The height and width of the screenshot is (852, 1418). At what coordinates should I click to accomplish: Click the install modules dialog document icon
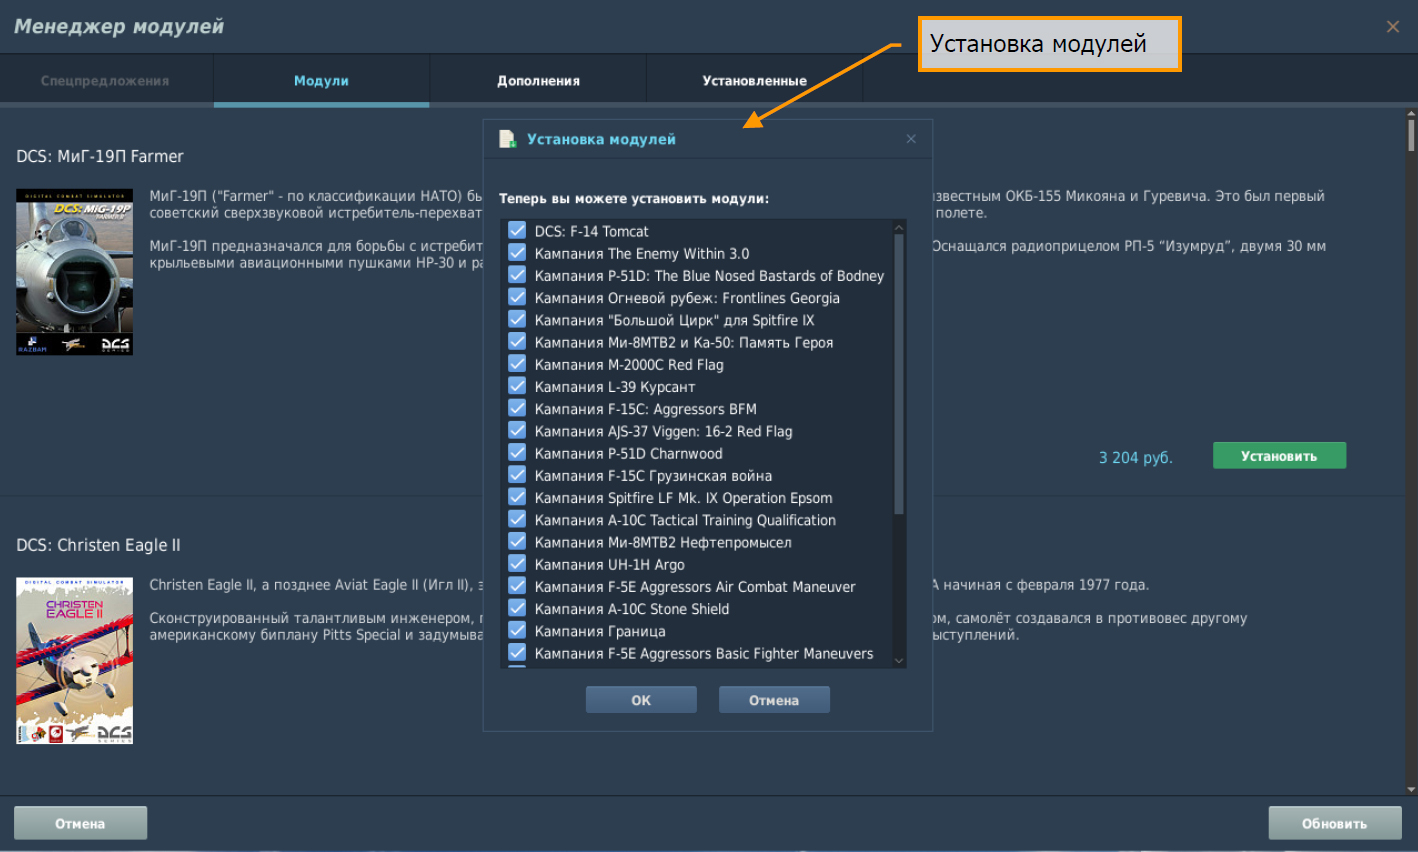508,139
